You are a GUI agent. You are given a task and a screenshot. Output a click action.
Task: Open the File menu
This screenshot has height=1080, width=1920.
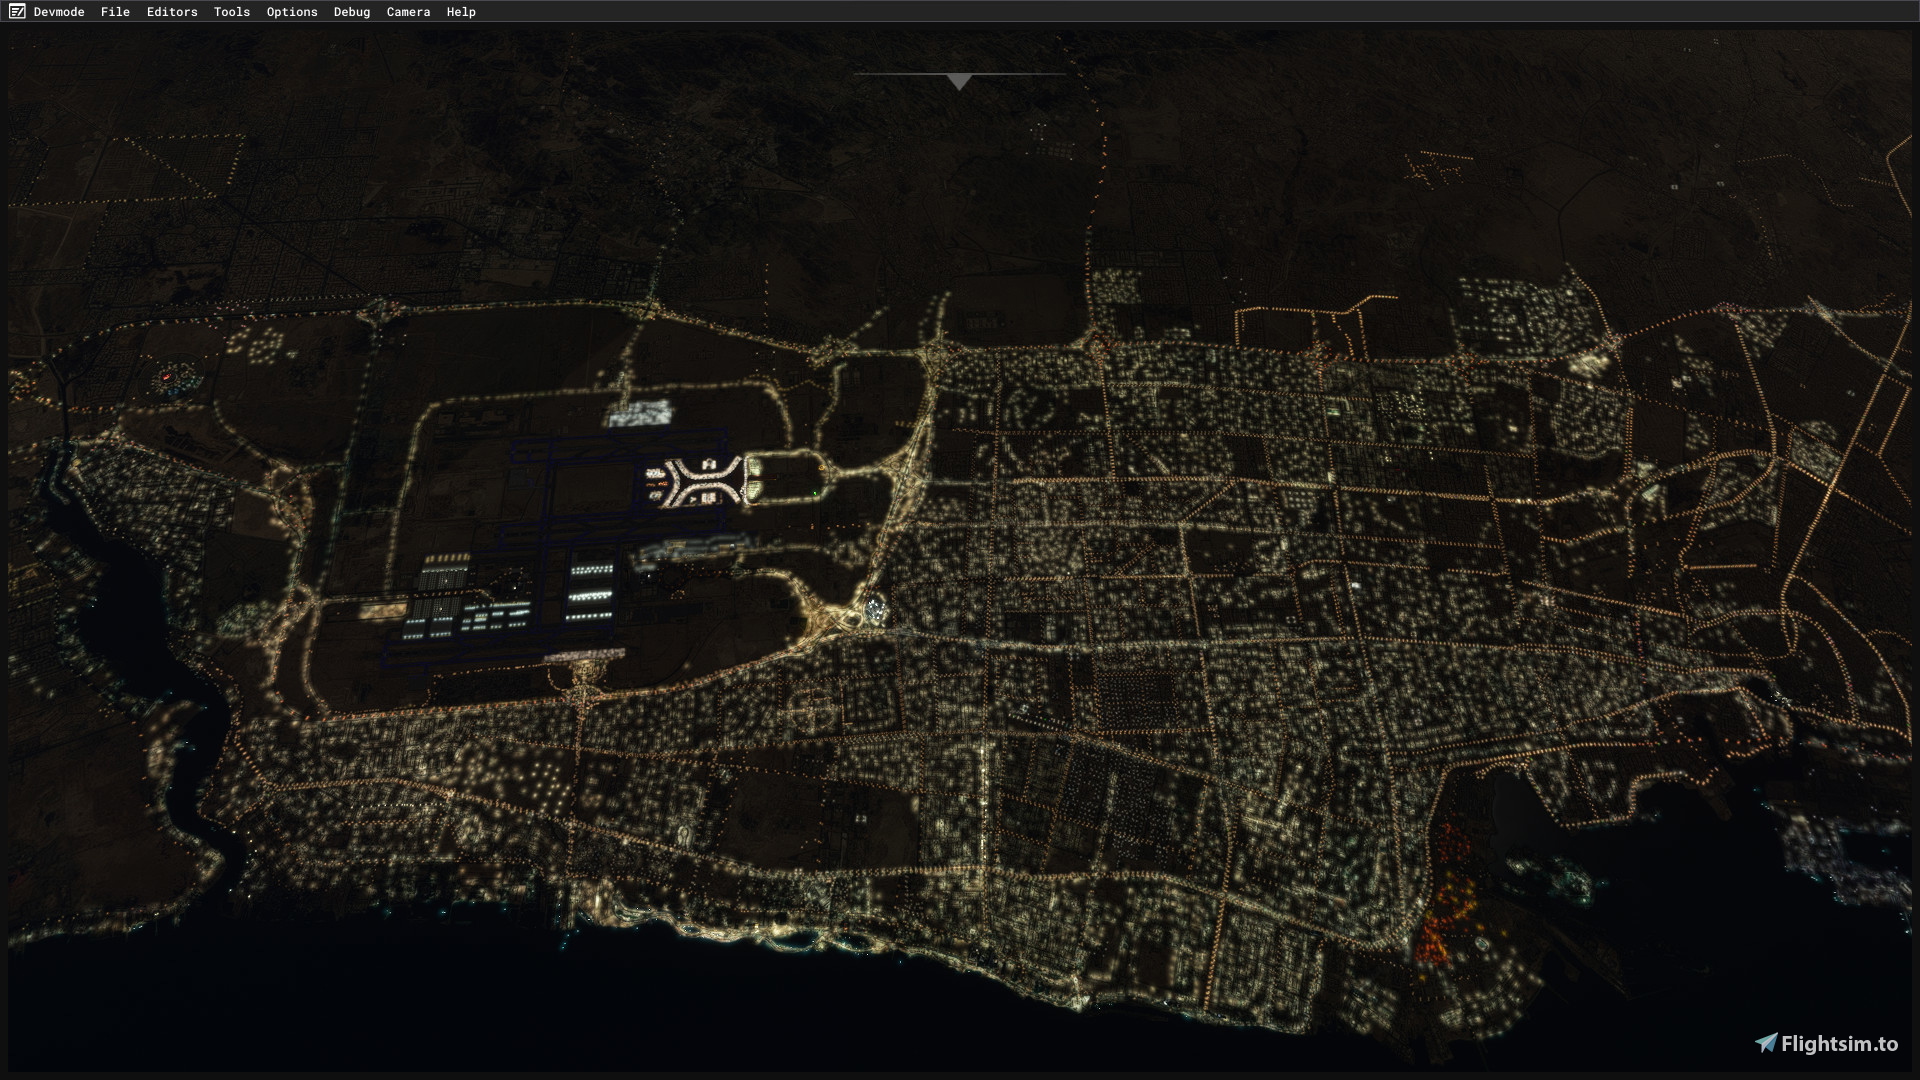115,12
